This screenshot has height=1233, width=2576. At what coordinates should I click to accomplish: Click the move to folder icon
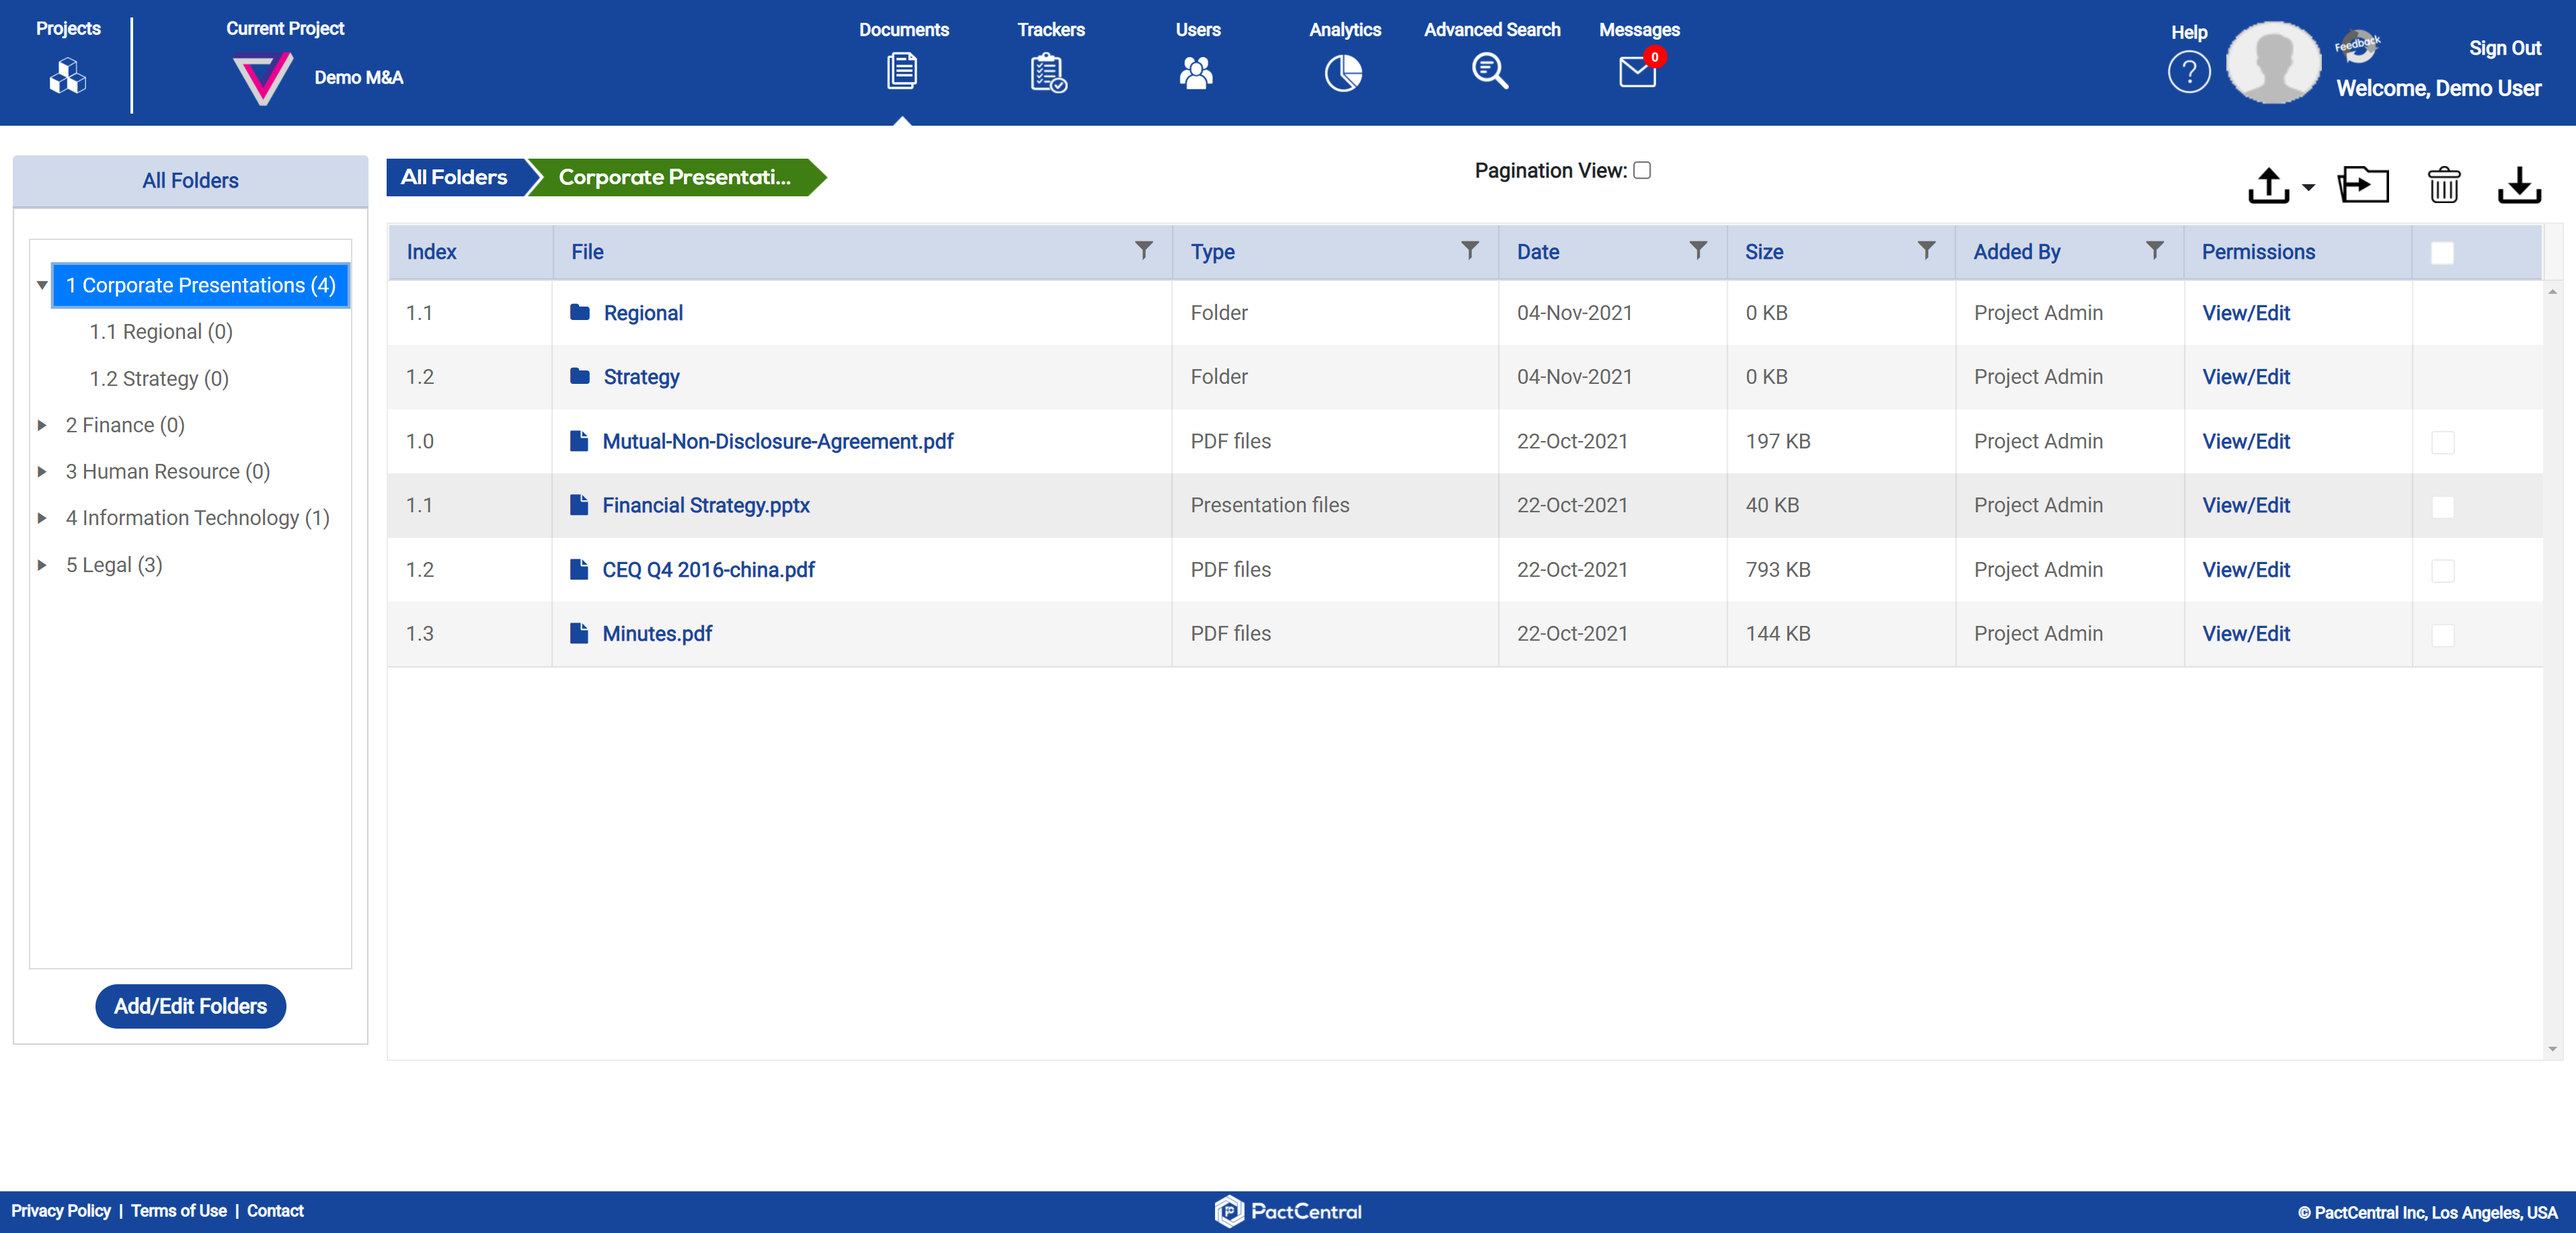(x=2363, y=185)
